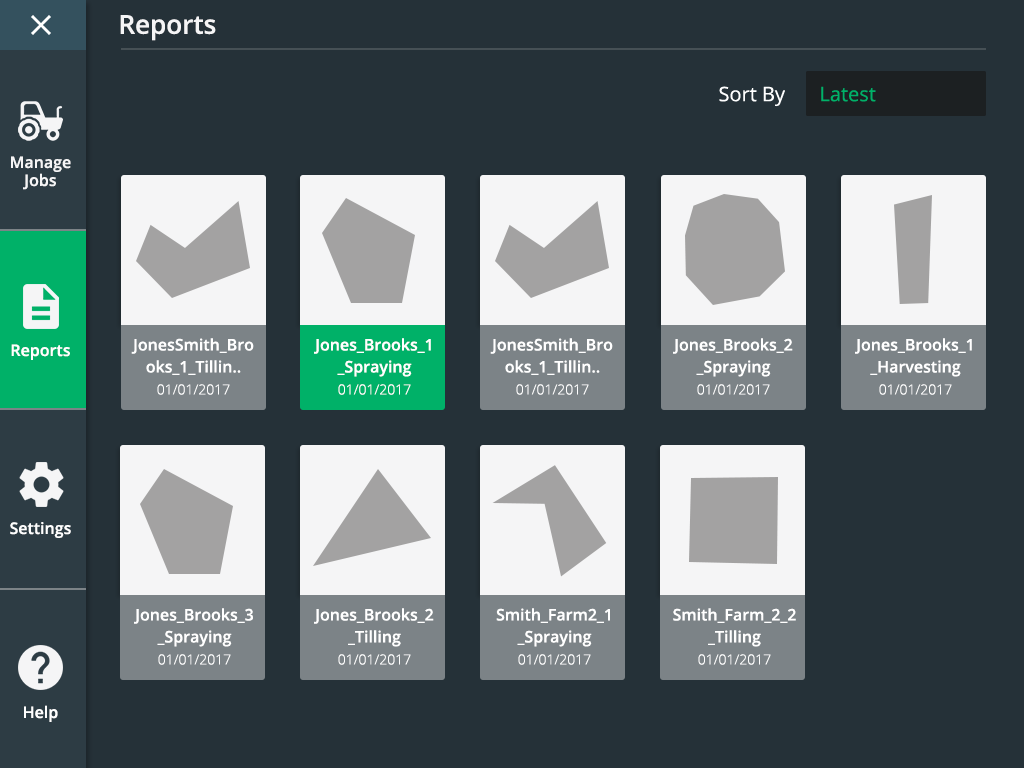Click the Help question mark icon
Image resolution: width=1024 pixels, height=768 pixels.
pos(41,668)
